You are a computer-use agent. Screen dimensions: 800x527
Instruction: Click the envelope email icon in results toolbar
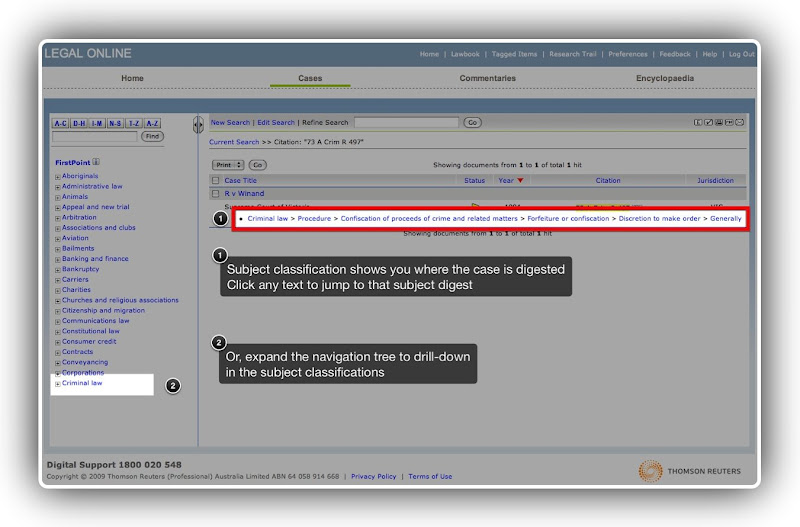(739, 122)
